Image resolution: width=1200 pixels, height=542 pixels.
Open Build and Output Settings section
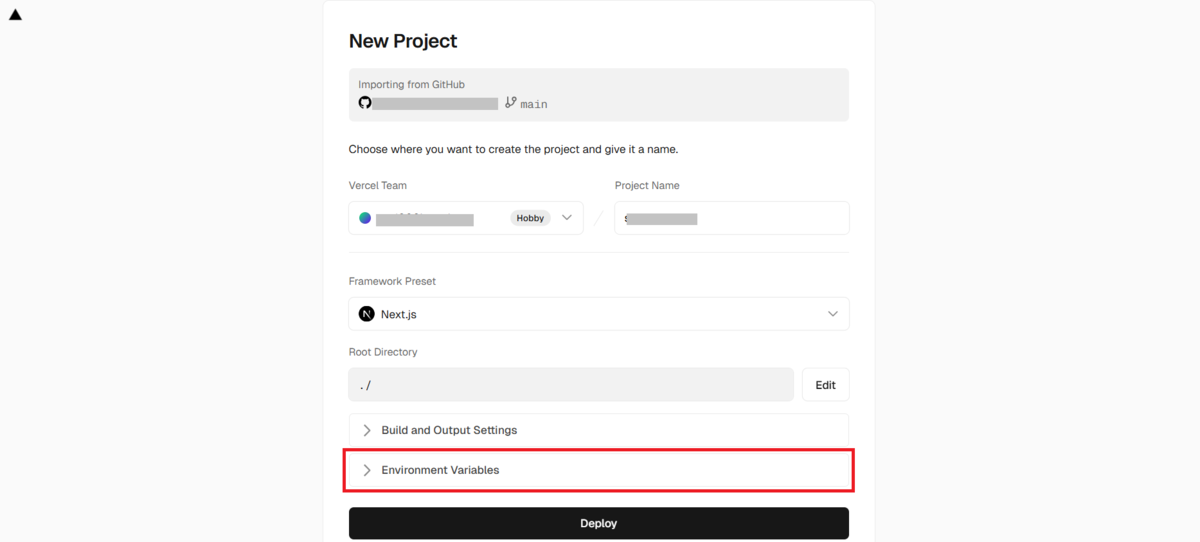click(599, 430)
